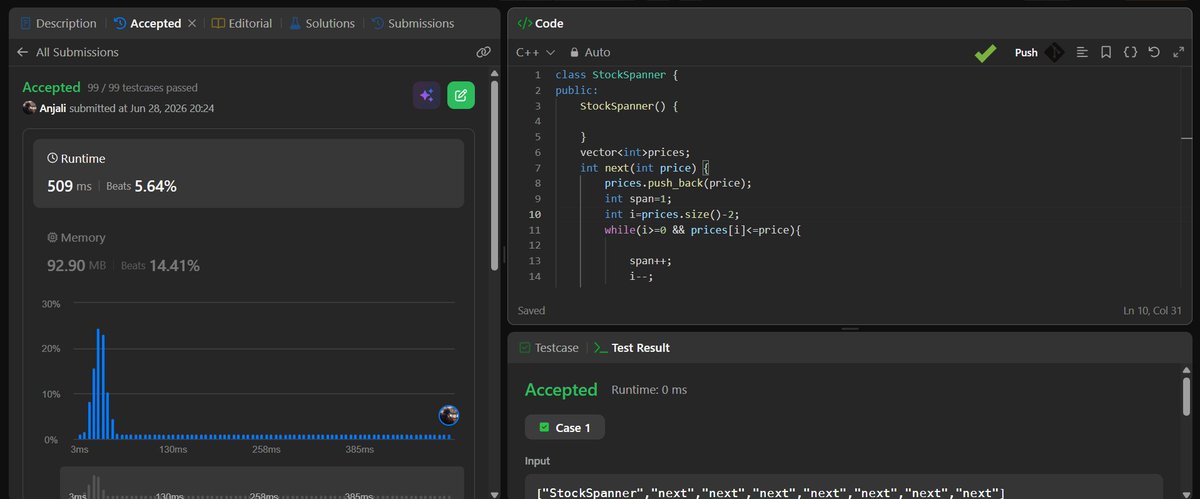
Task: Switch to the Editorial tab
Action: 241,23
